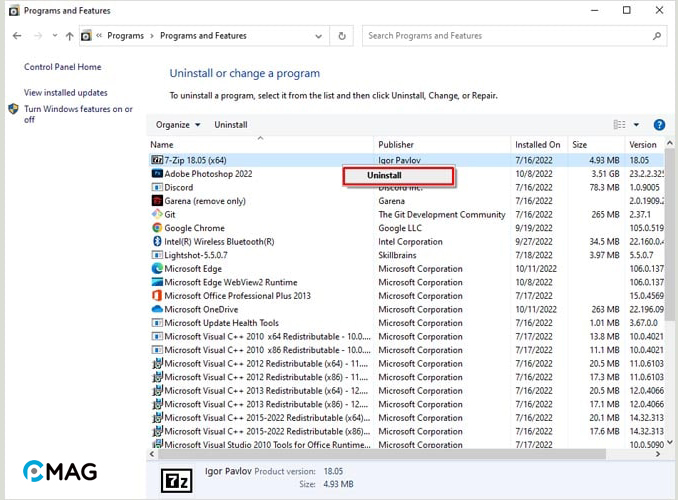The image size is (678, 500).
Task: Open recent locations dropdown arrow
Action: (55, 36)
